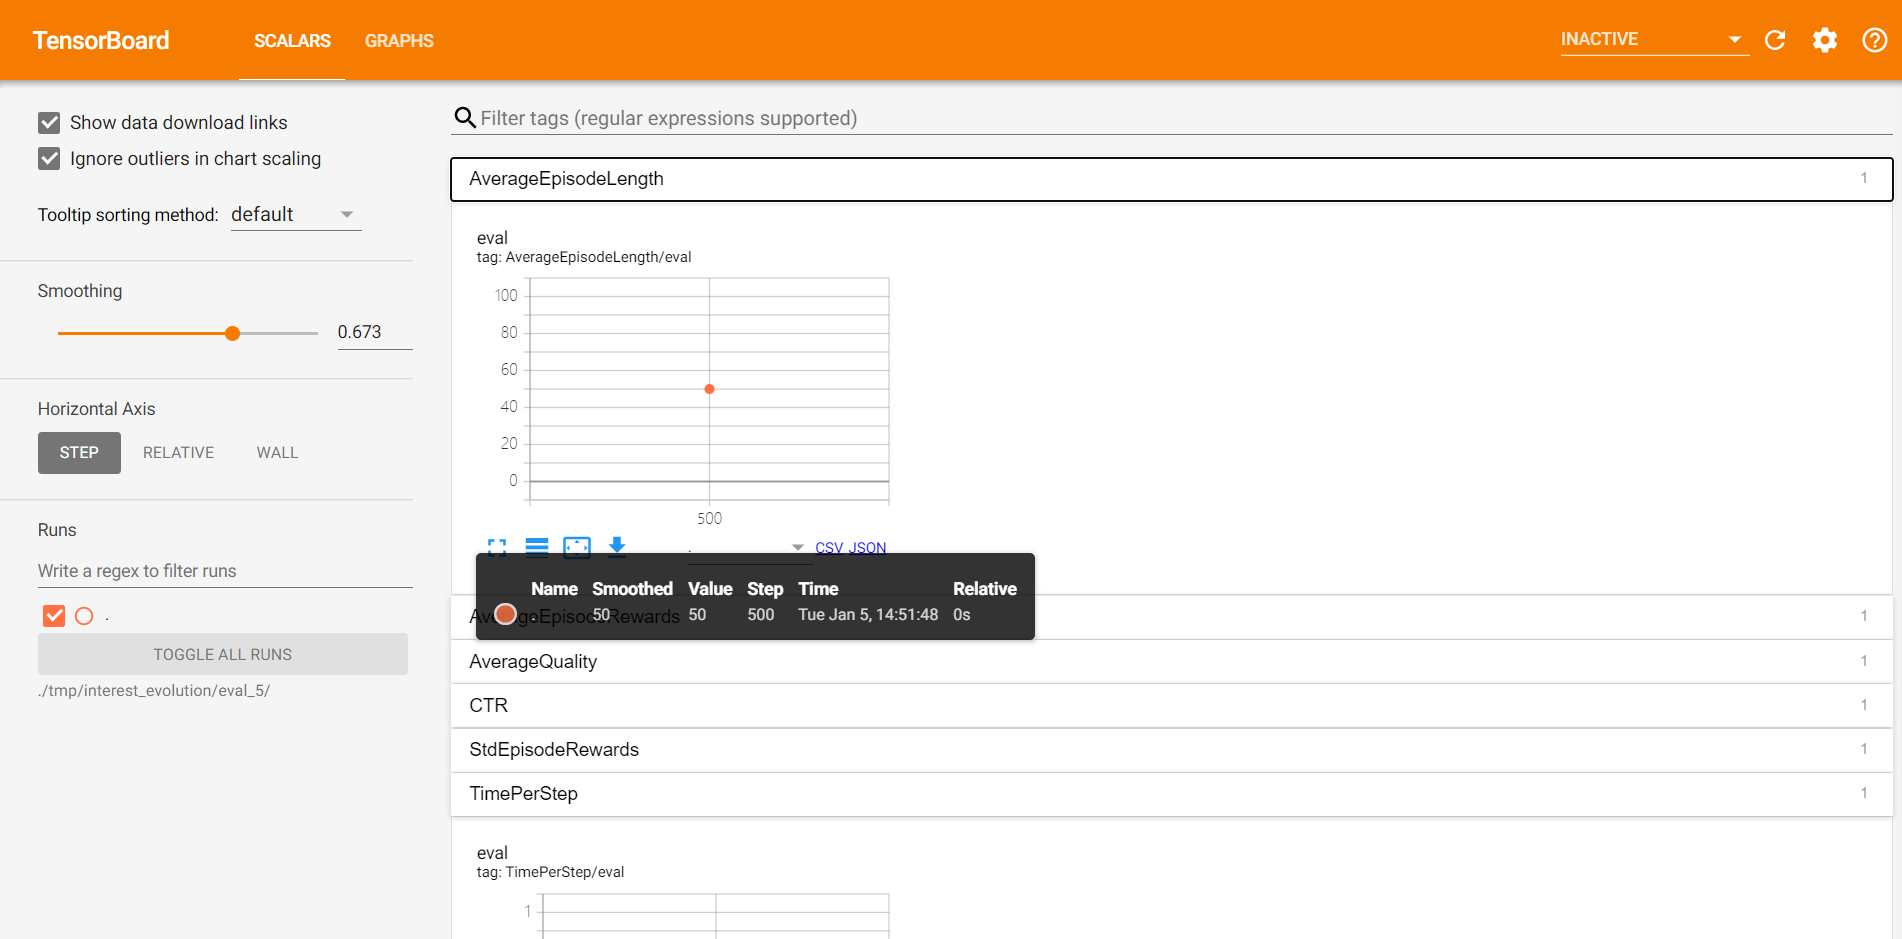Focus the regex filter runs field
1902x939 pixels.
[x=225, y=571]
